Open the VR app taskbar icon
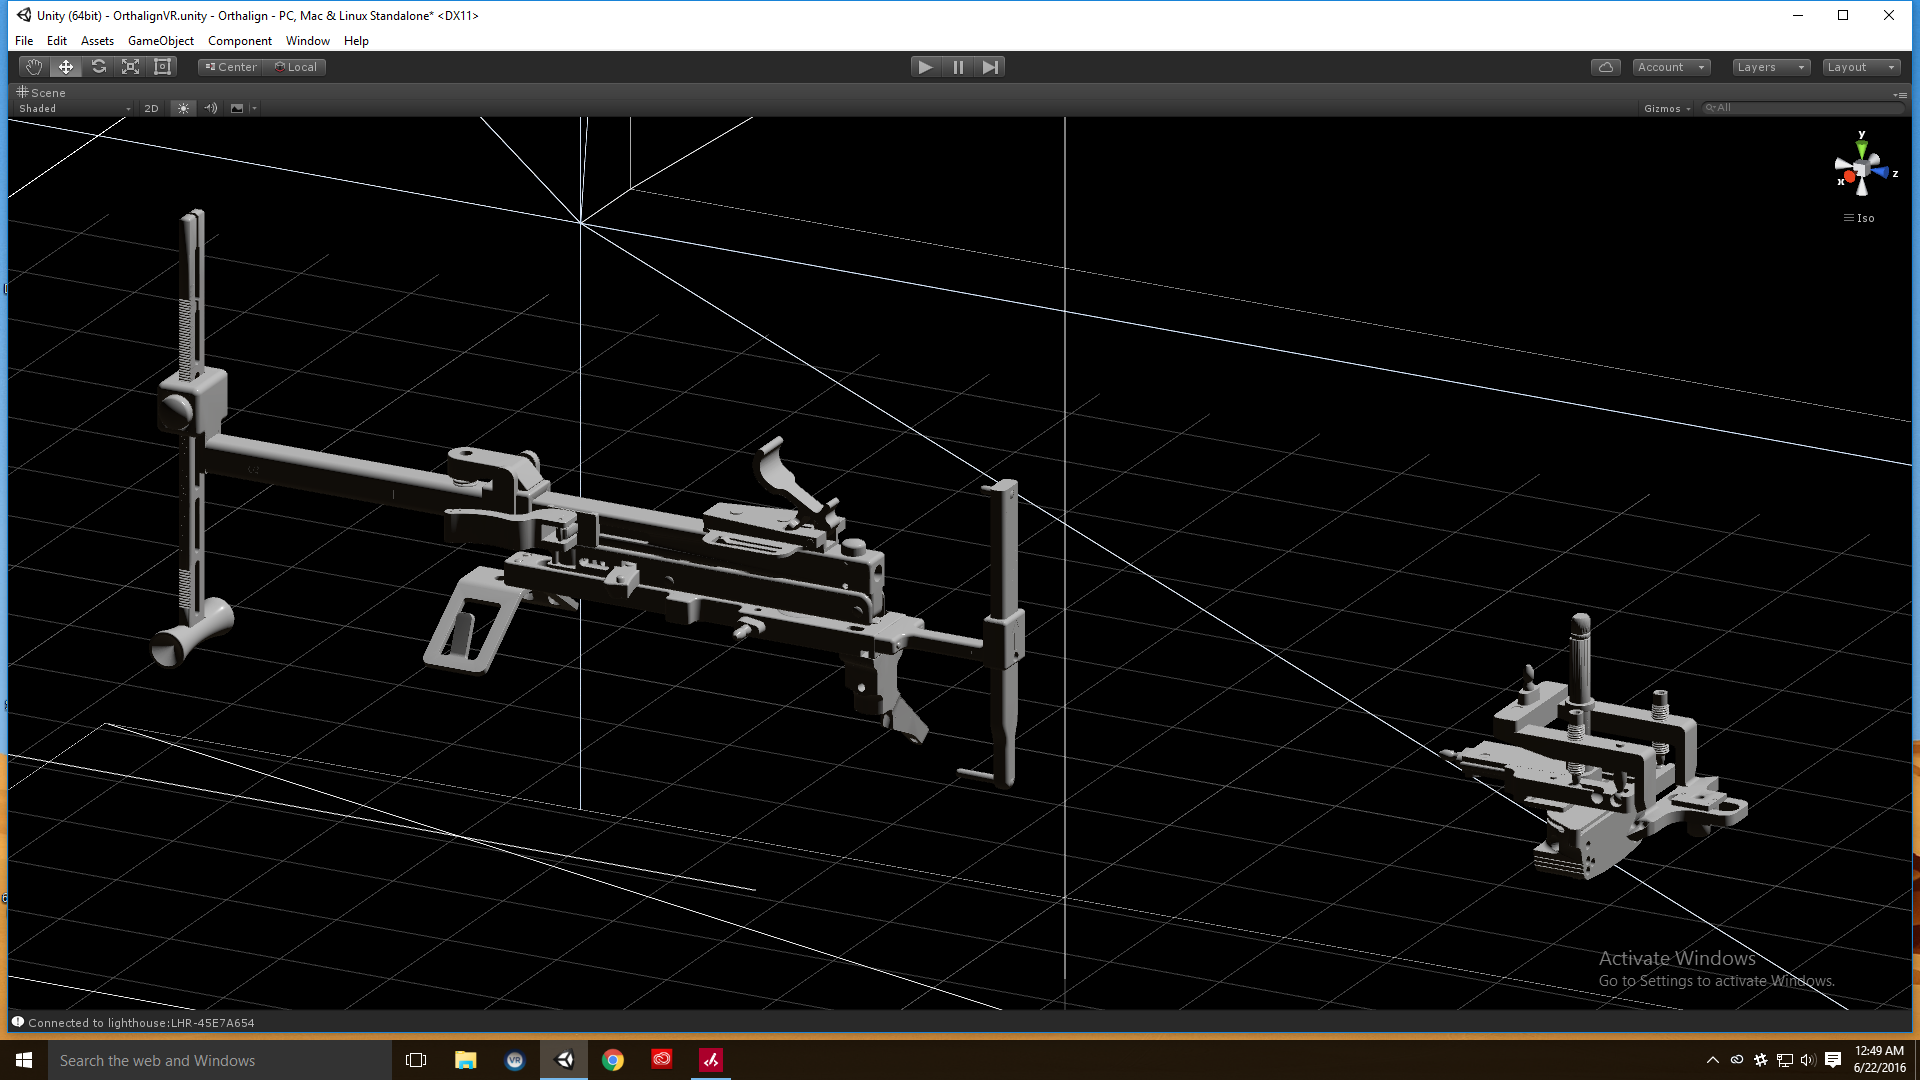This screenshot has width=1920, height=1080. pyautogui.click(x=515, y=1060)
